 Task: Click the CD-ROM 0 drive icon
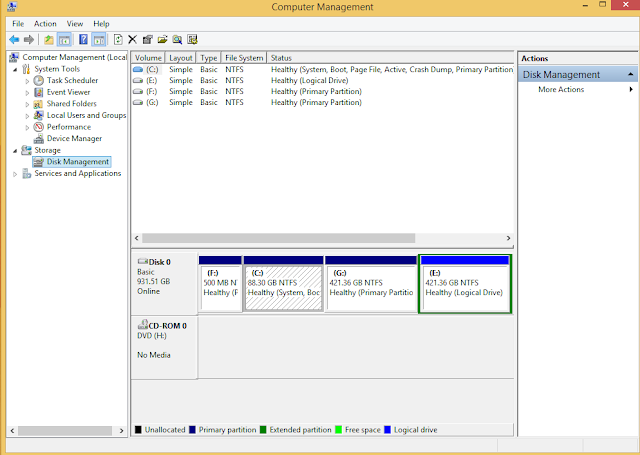click(x=142, y=325)
